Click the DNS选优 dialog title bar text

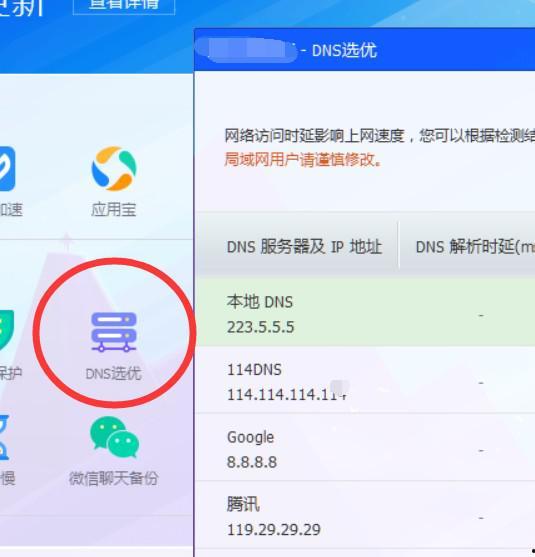pos(344,50)
